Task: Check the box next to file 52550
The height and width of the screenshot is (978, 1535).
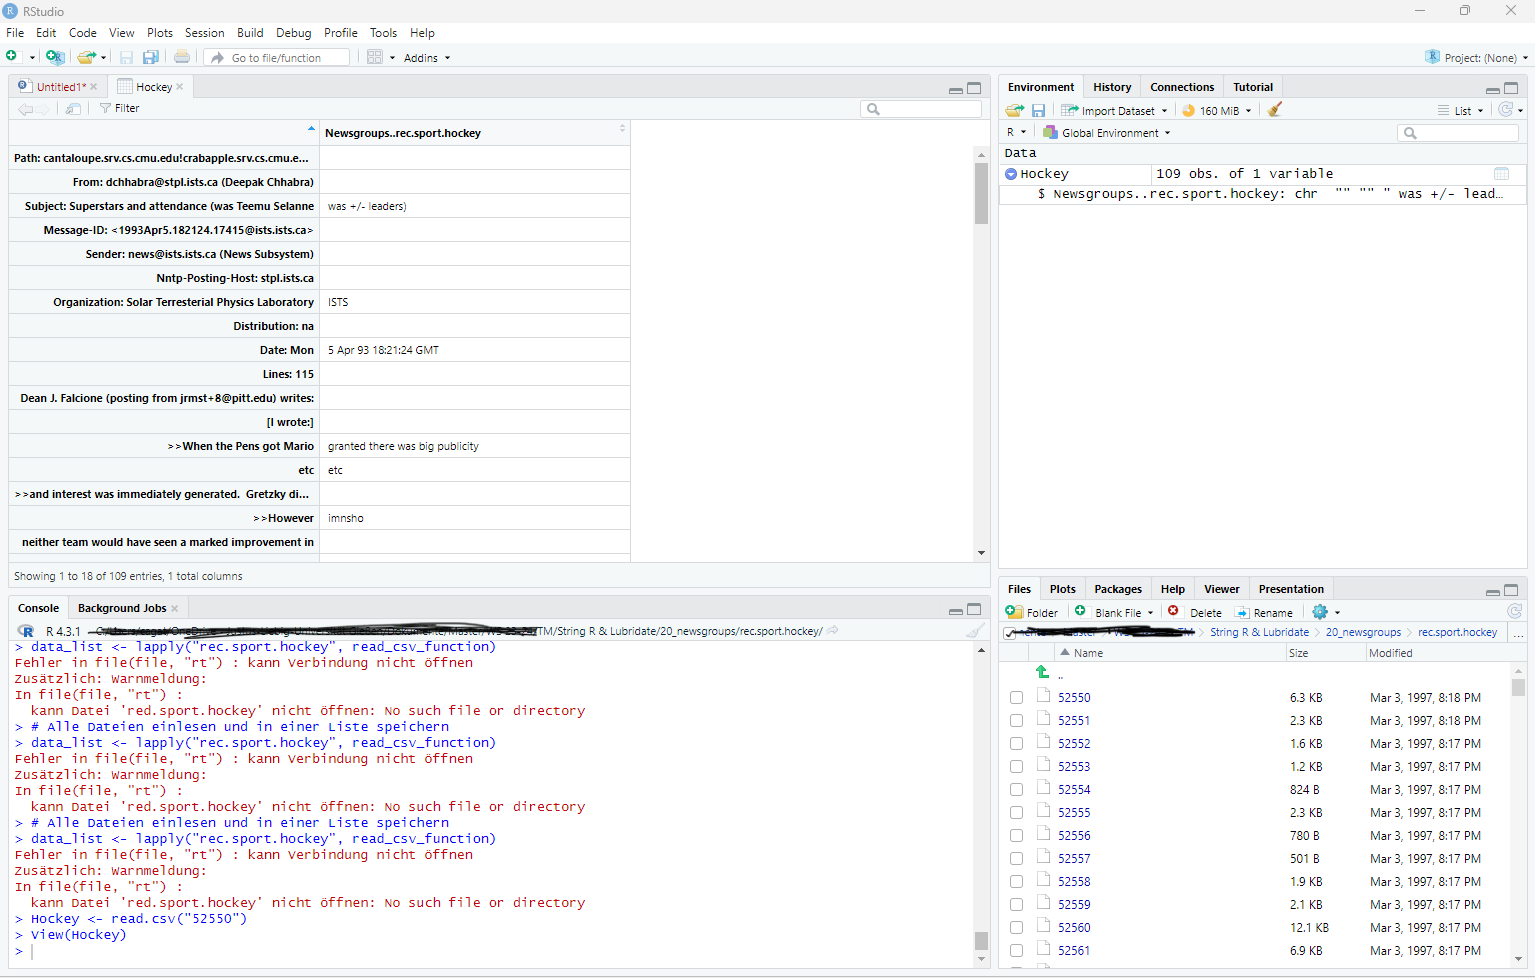Action: point(1016,698)
